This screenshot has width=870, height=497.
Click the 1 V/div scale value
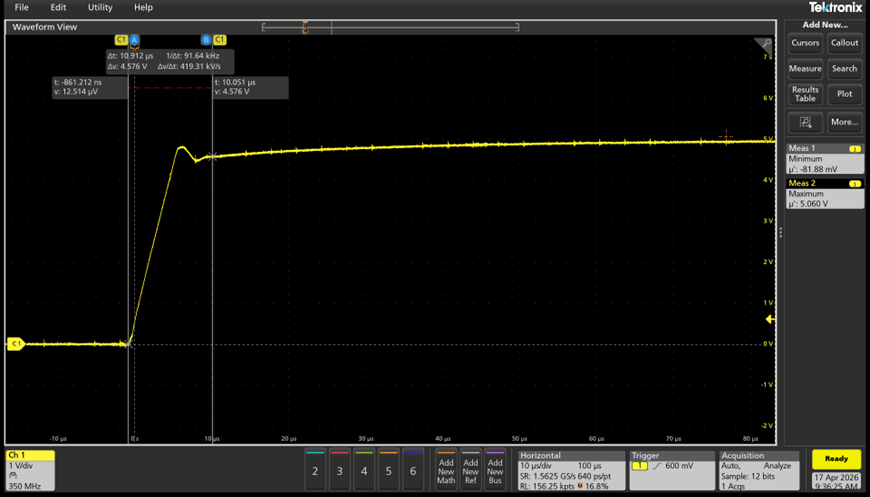(22, 466)
